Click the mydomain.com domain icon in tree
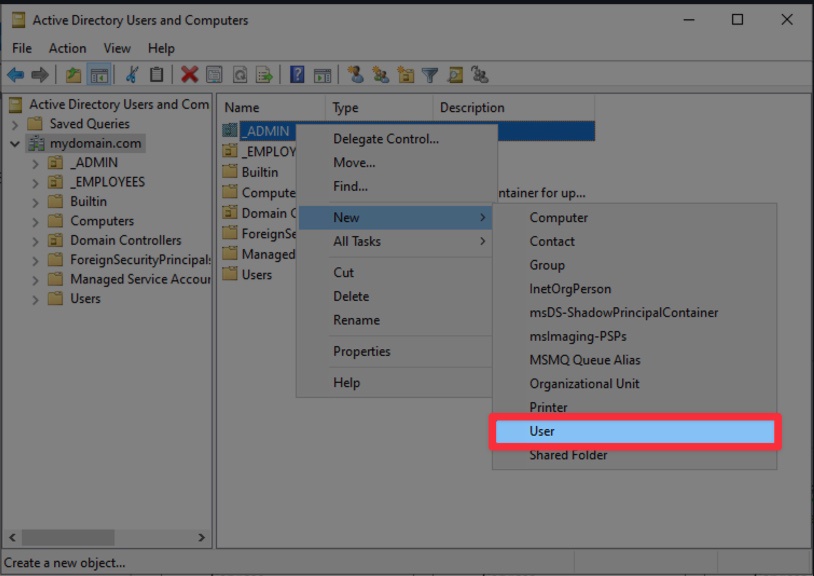This screenshot has width=814, height=576. point(36,143)
